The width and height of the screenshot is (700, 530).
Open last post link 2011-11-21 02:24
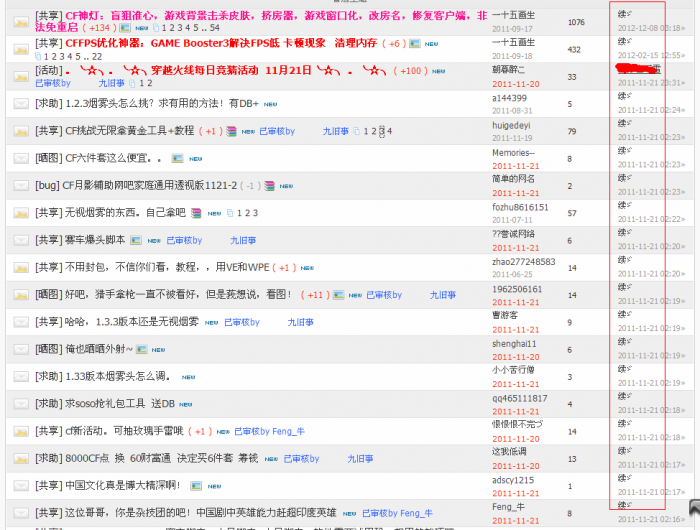click(x=651, y=110)
